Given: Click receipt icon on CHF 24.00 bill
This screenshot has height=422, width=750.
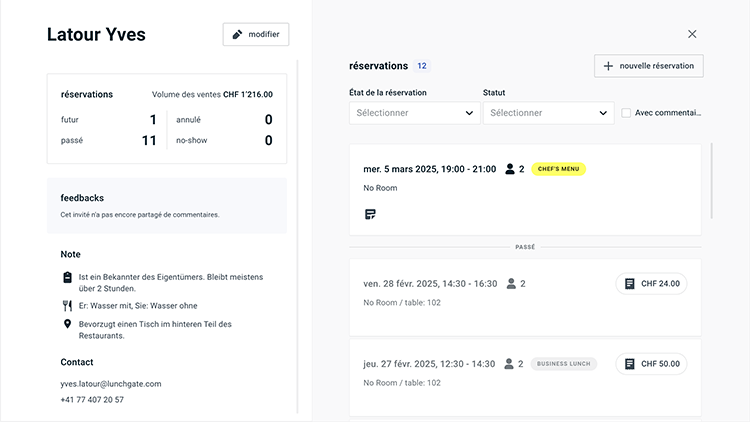Looking at the screenshot, I should pyautogui.click(x=629, y=284).
